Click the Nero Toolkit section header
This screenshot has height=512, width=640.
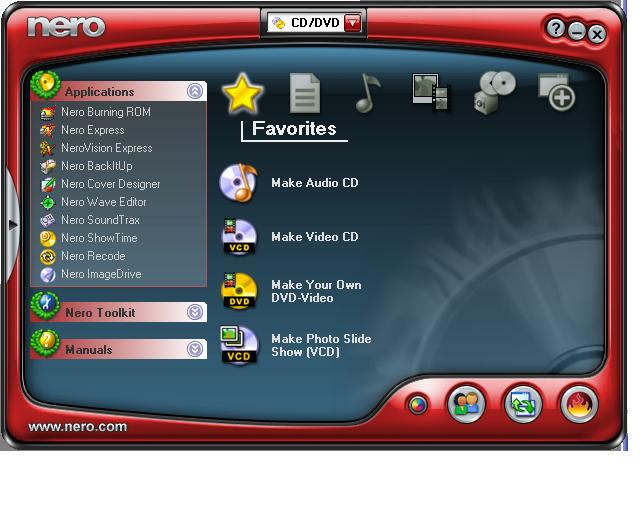point(119,312)
